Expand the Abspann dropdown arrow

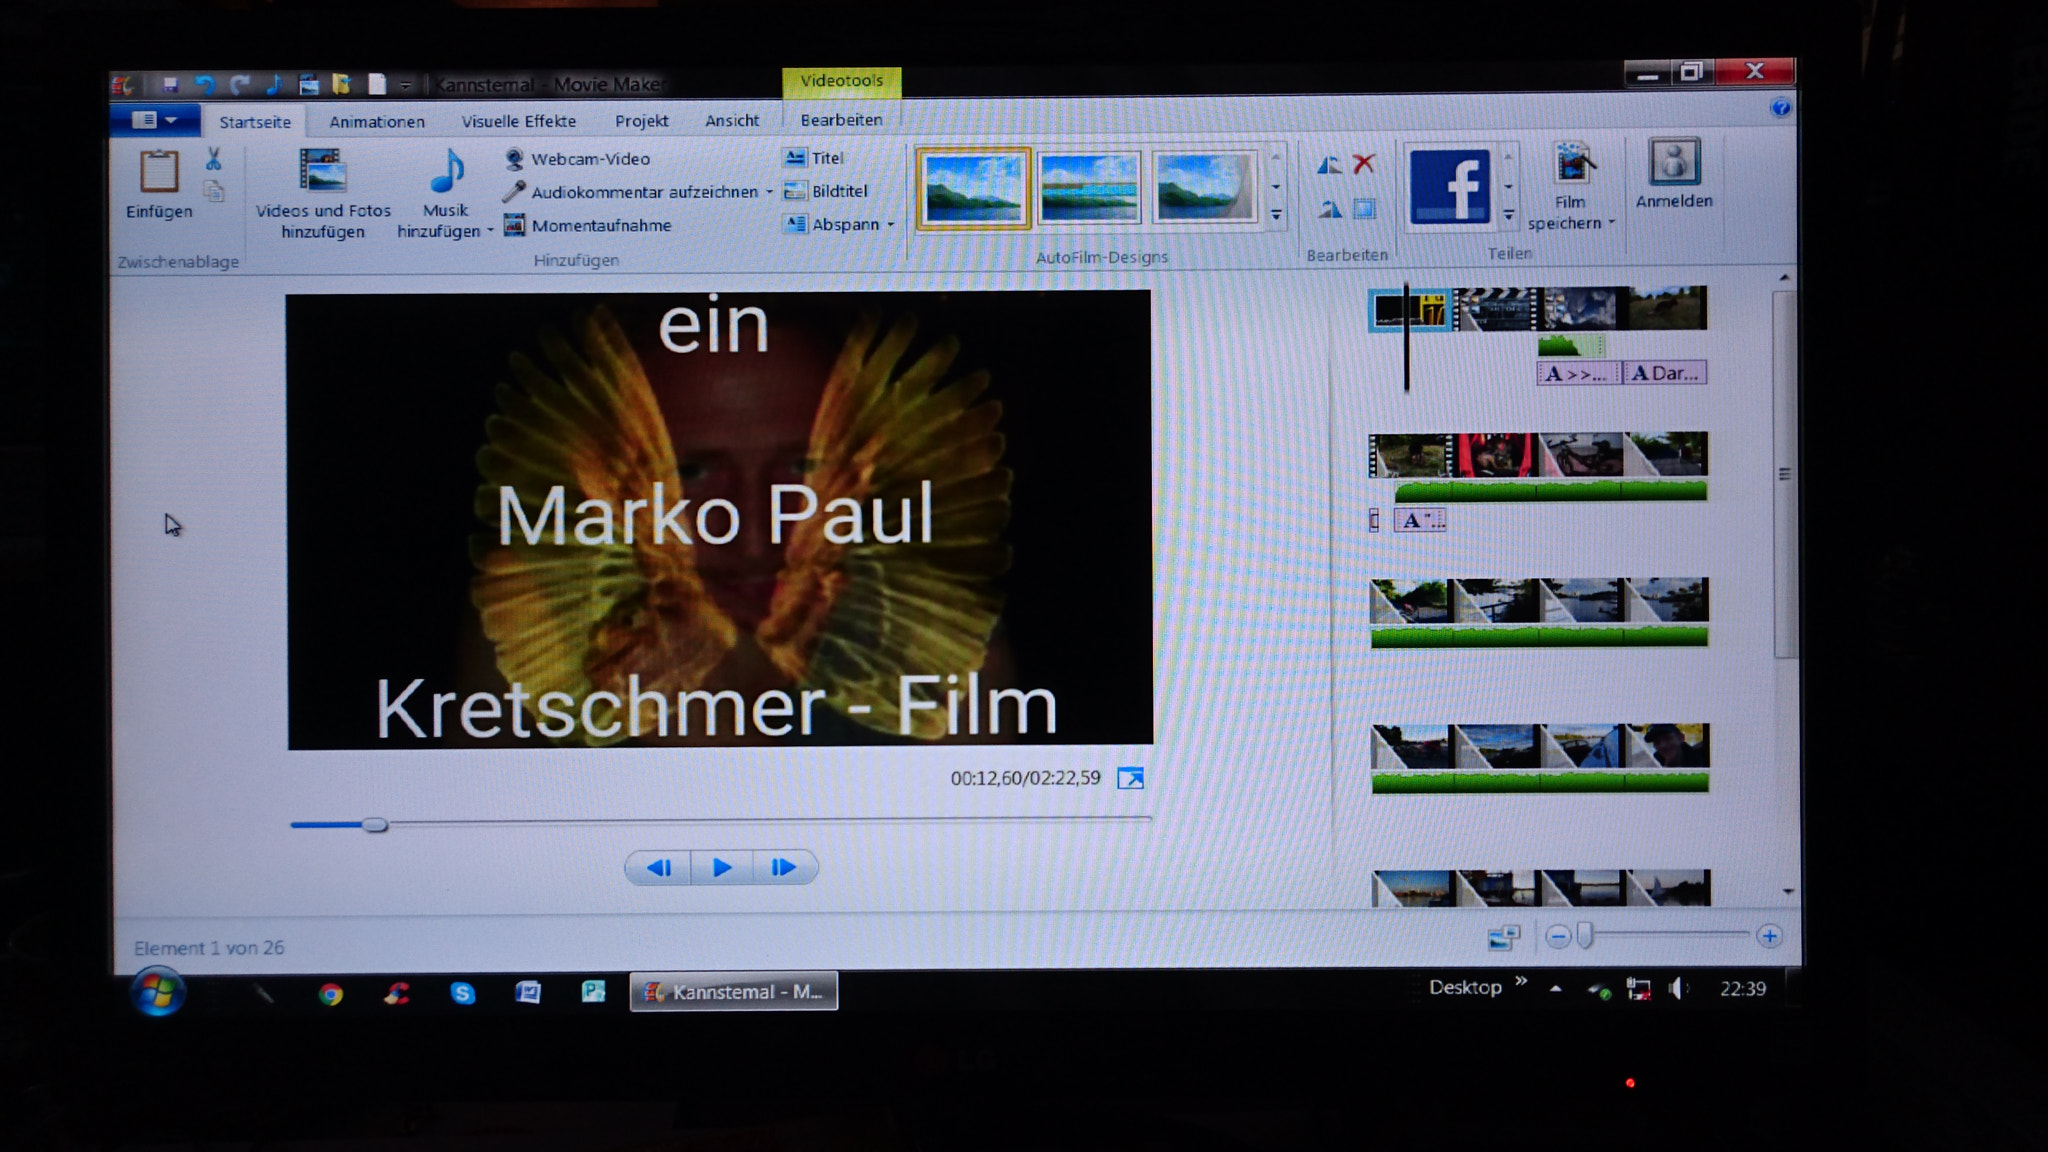(890, 225)
